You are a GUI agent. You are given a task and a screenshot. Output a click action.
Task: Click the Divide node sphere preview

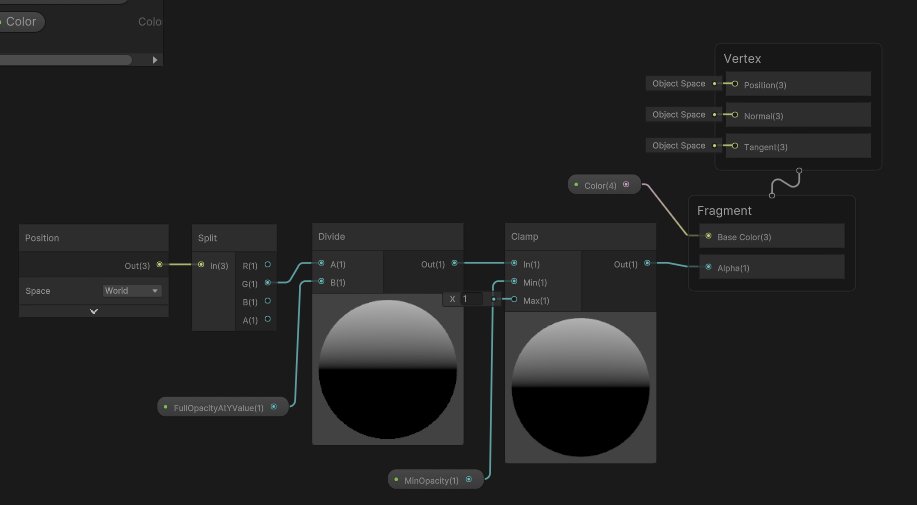point(388,369)
